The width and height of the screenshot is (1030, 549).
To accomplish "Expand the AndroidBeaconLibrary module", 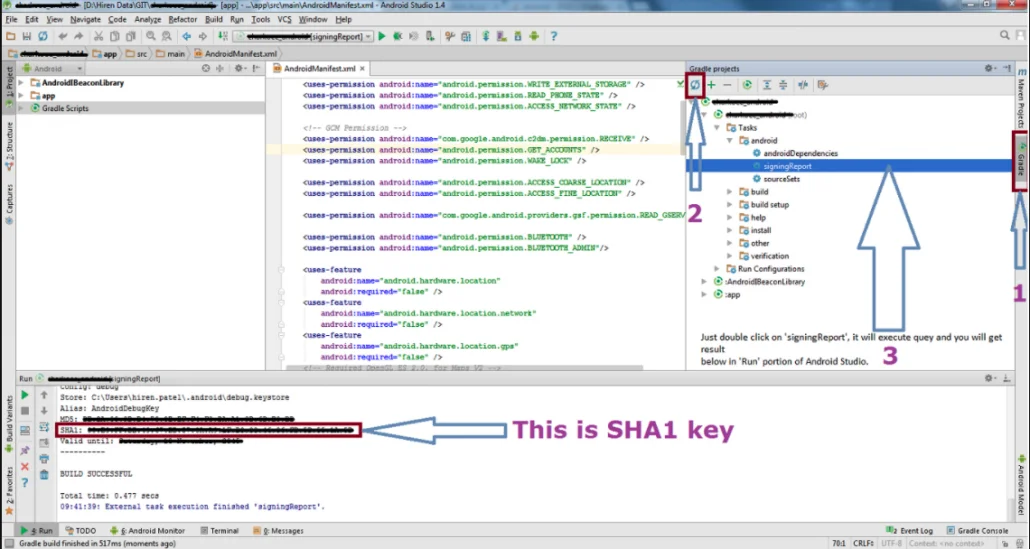I will point(21,83).
